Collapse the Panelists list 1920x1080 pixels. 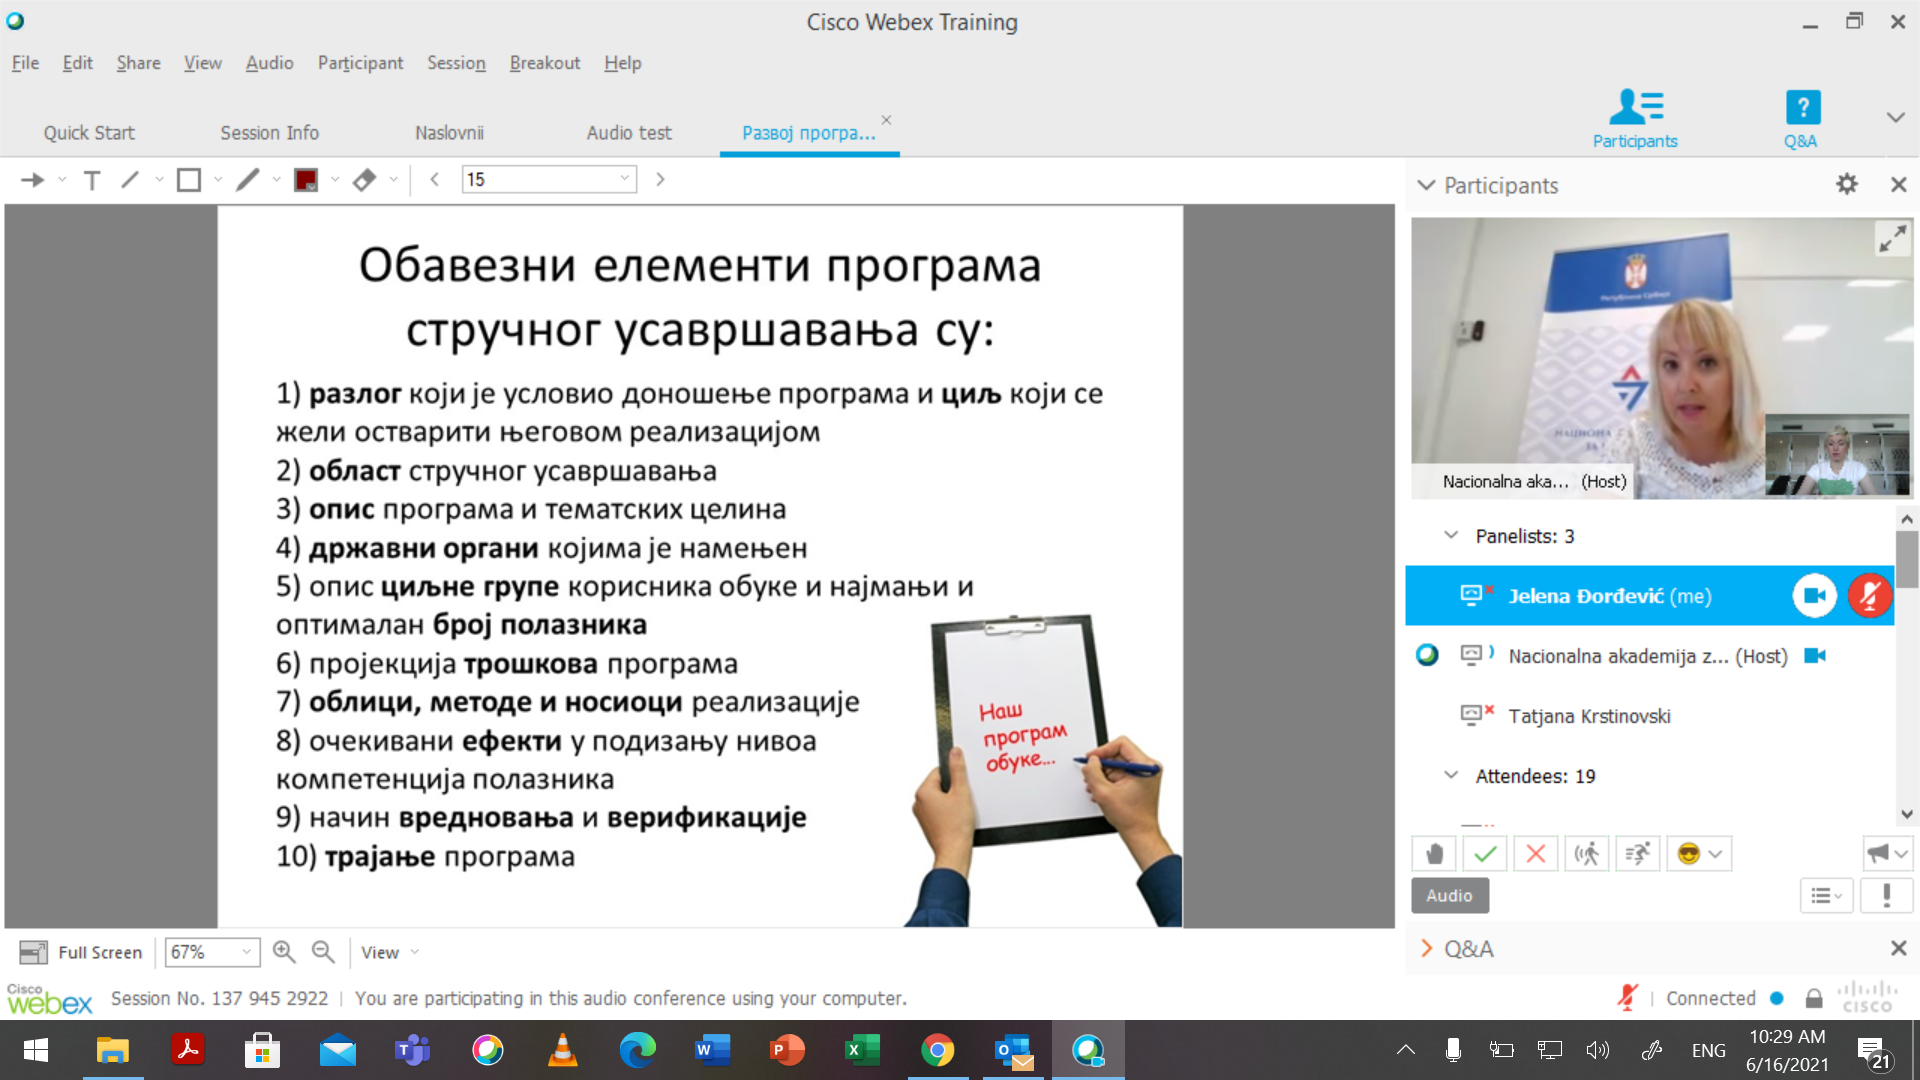click(x=1451, y=536)
